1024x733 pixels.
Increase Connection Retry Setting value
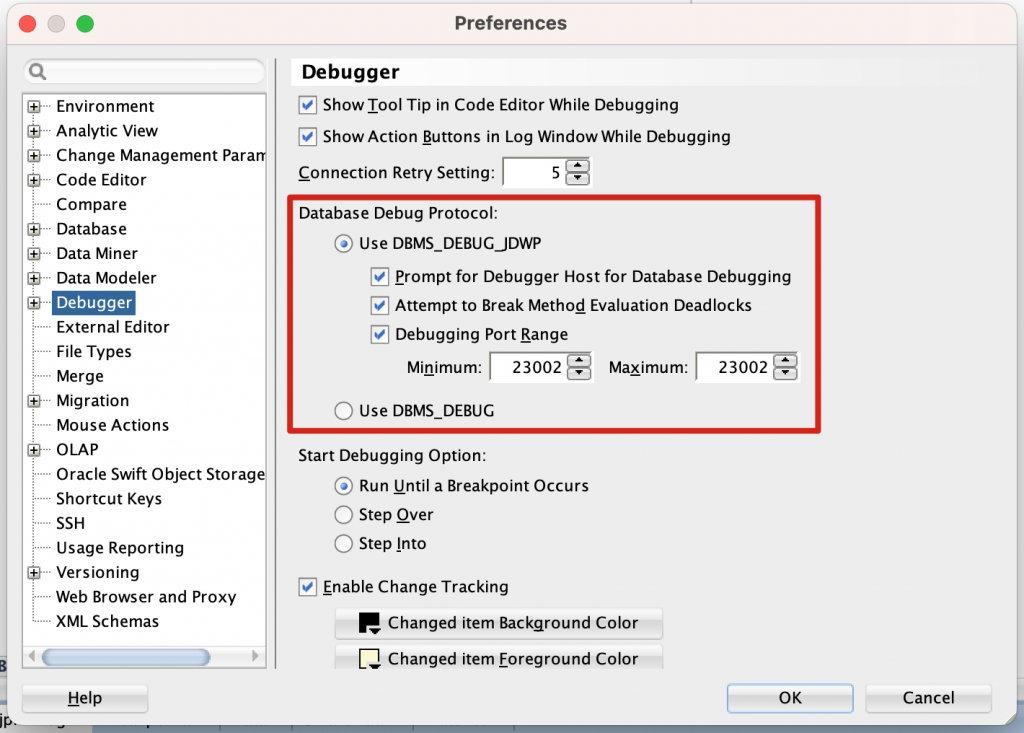point(577,166)
